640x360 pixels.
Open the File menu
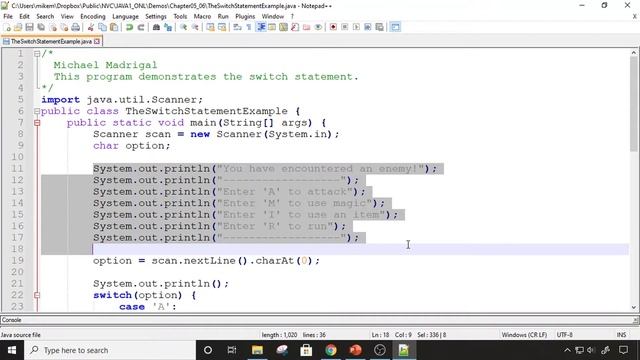coord(8,16)
